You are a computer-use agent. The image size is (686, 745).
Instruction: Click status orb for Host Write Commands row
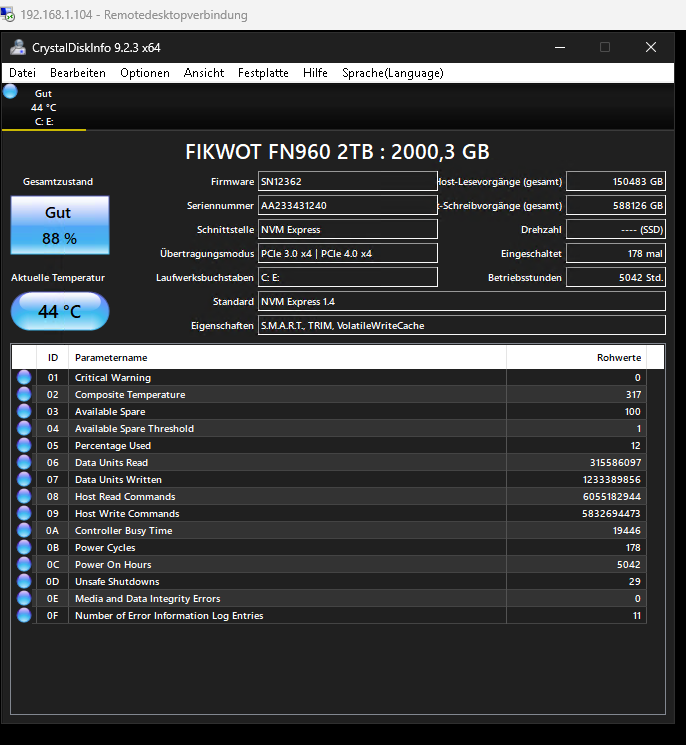coord(24,514)
